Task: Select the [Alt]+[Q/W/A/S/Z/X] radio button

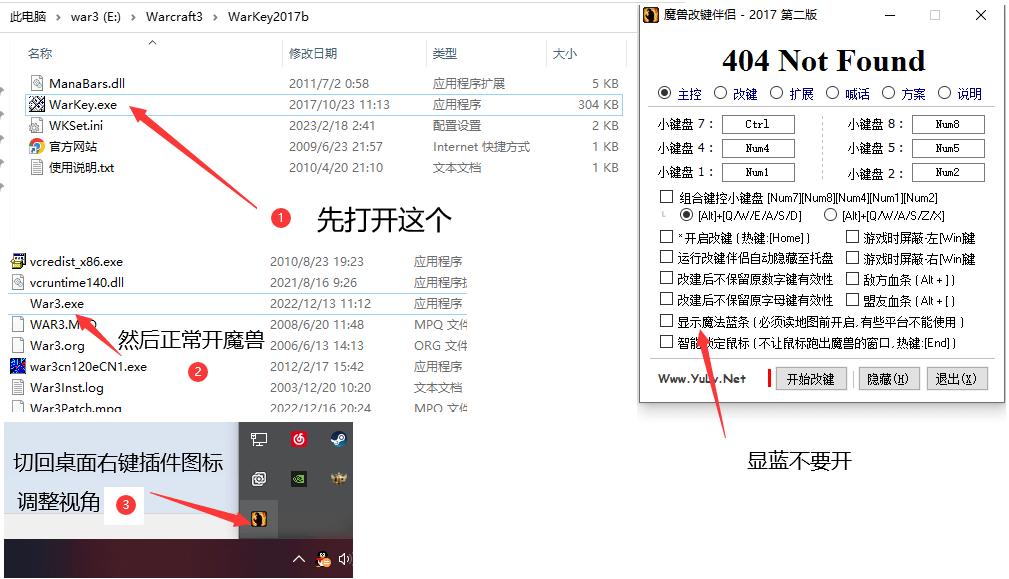Action: [830, 214]
